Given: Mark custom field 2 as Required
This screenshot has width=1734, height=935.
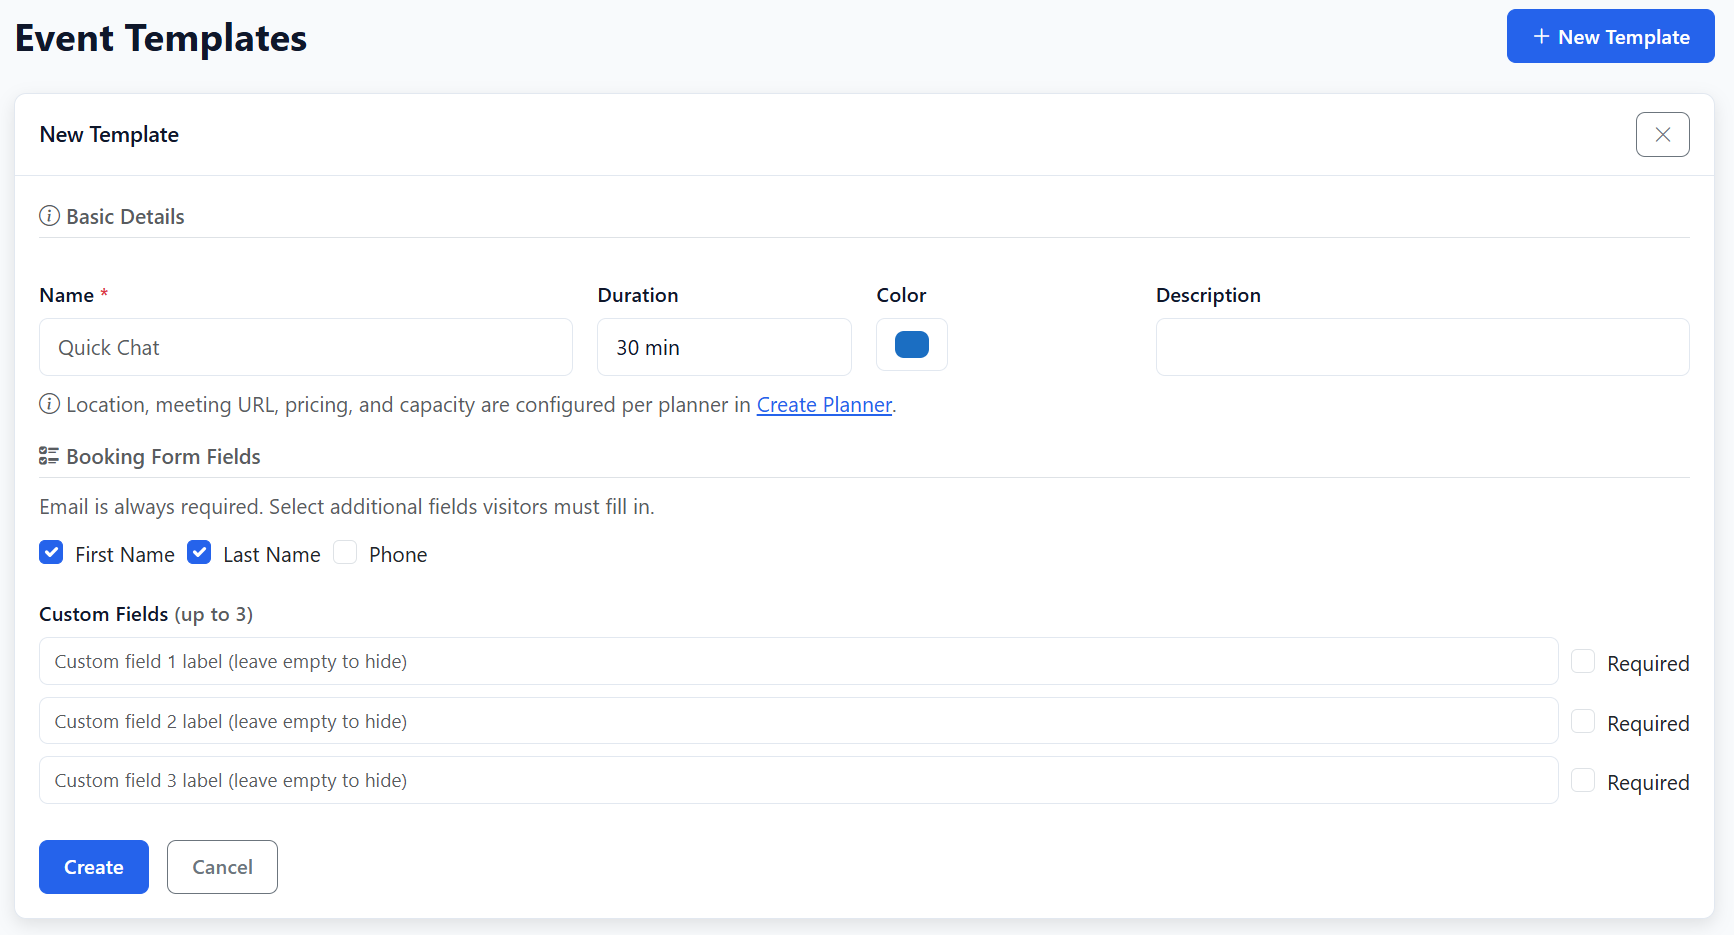Looking at the screenshot, I should pos(1583,721).
